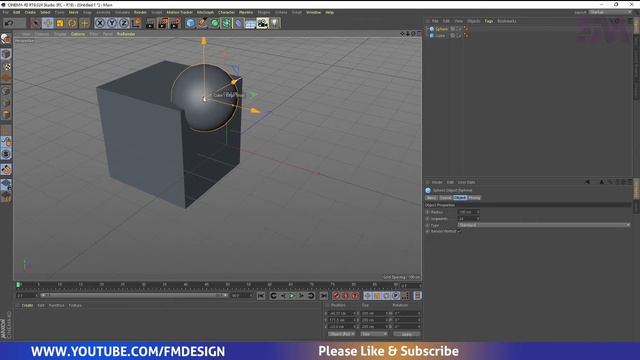The width and height of the screenshot is (640, 360).
Task: Open the Options menu in viewport
Action: 78,34
